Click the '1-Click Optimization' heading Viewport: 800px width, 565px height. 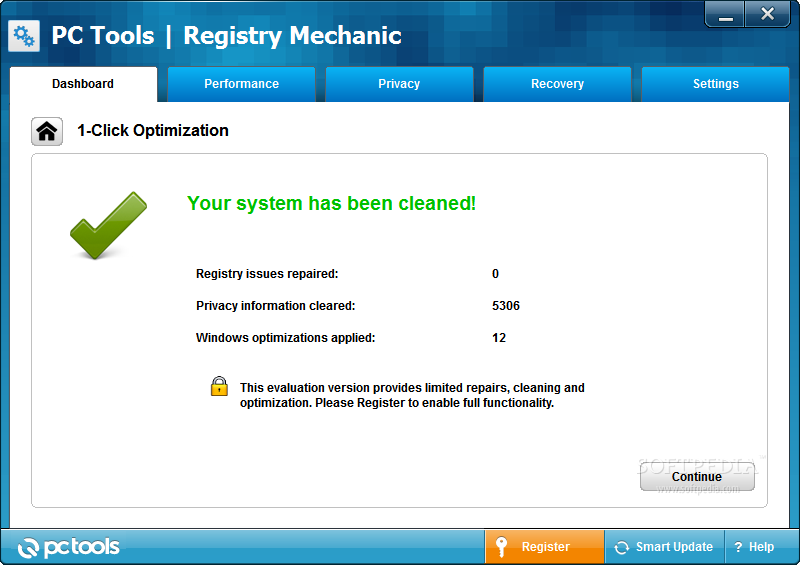click(153, 131)
